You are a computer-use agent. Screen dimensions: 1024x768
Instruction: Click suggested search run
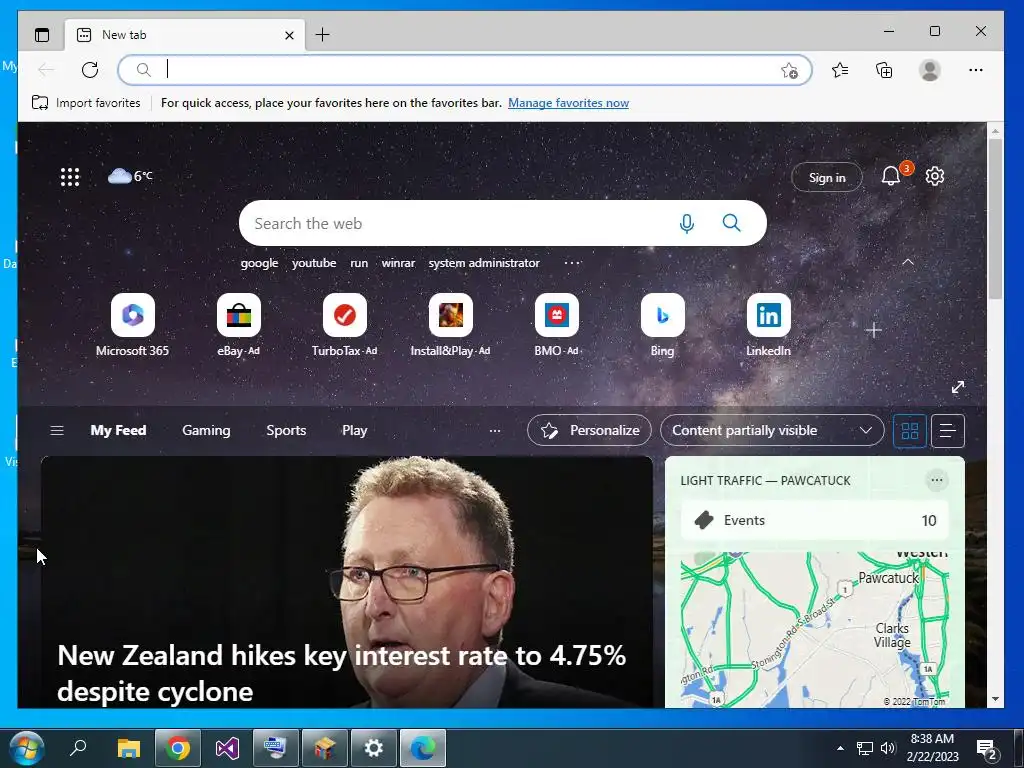[359, 263]
